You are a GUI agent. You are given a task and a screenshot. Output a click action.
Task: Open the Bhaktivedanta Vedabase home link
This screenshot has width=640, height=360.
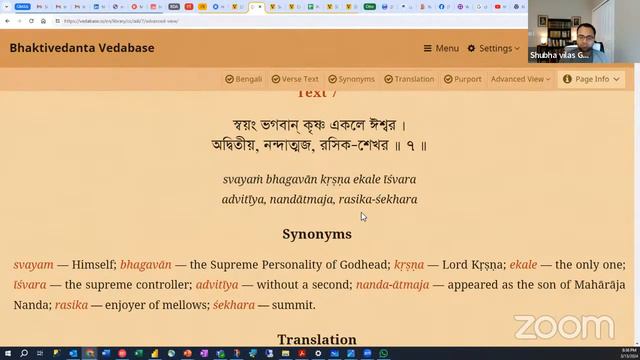[x=82, y=48]
